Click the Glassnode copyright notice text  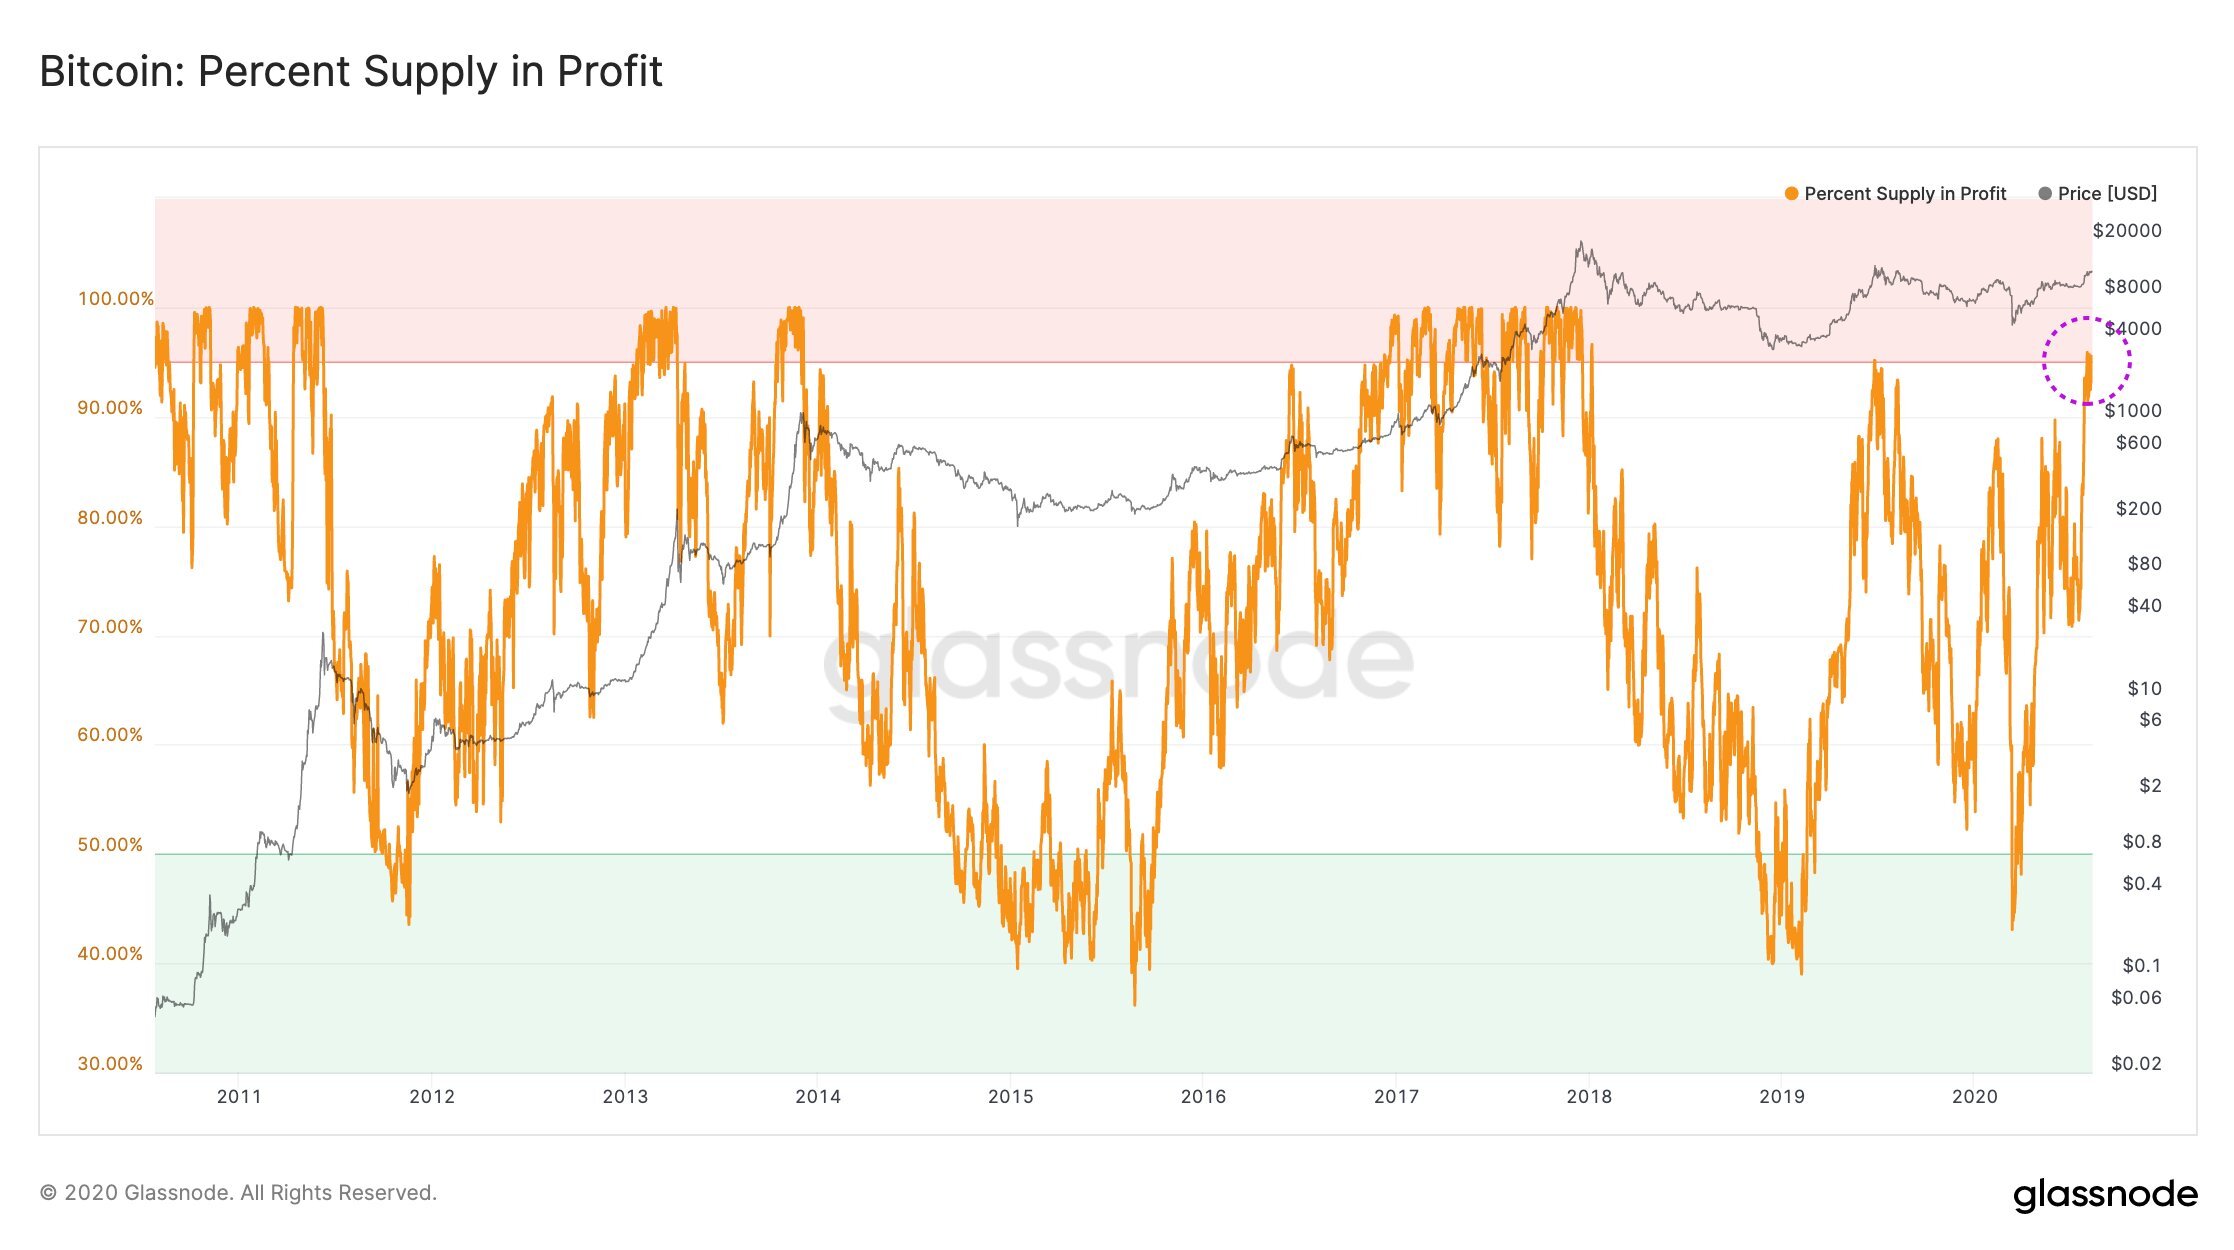tap(238, 1193)
